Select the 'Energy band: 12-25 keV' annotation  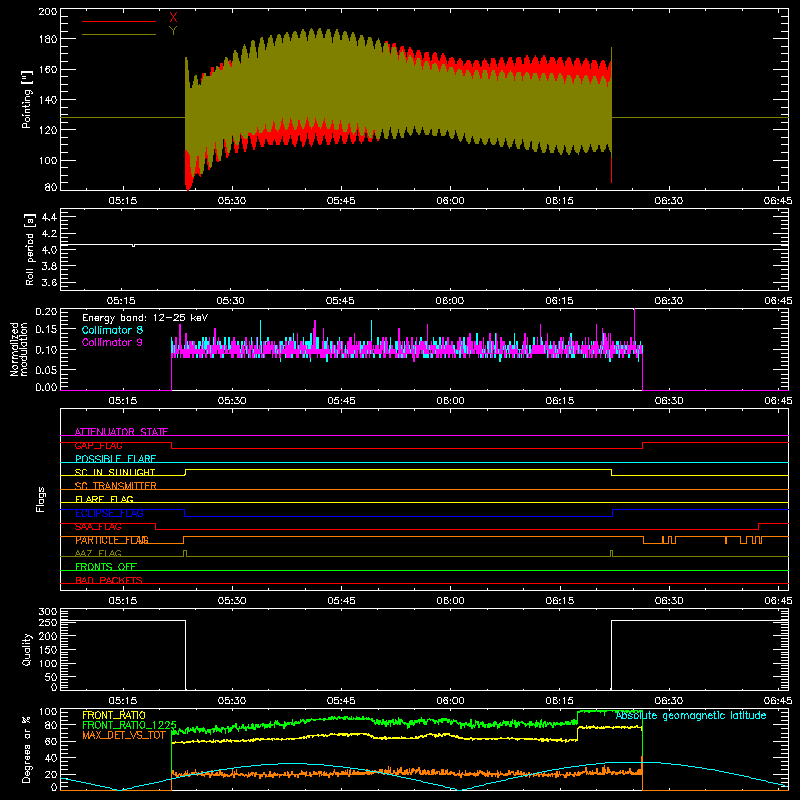coord(145,318)
